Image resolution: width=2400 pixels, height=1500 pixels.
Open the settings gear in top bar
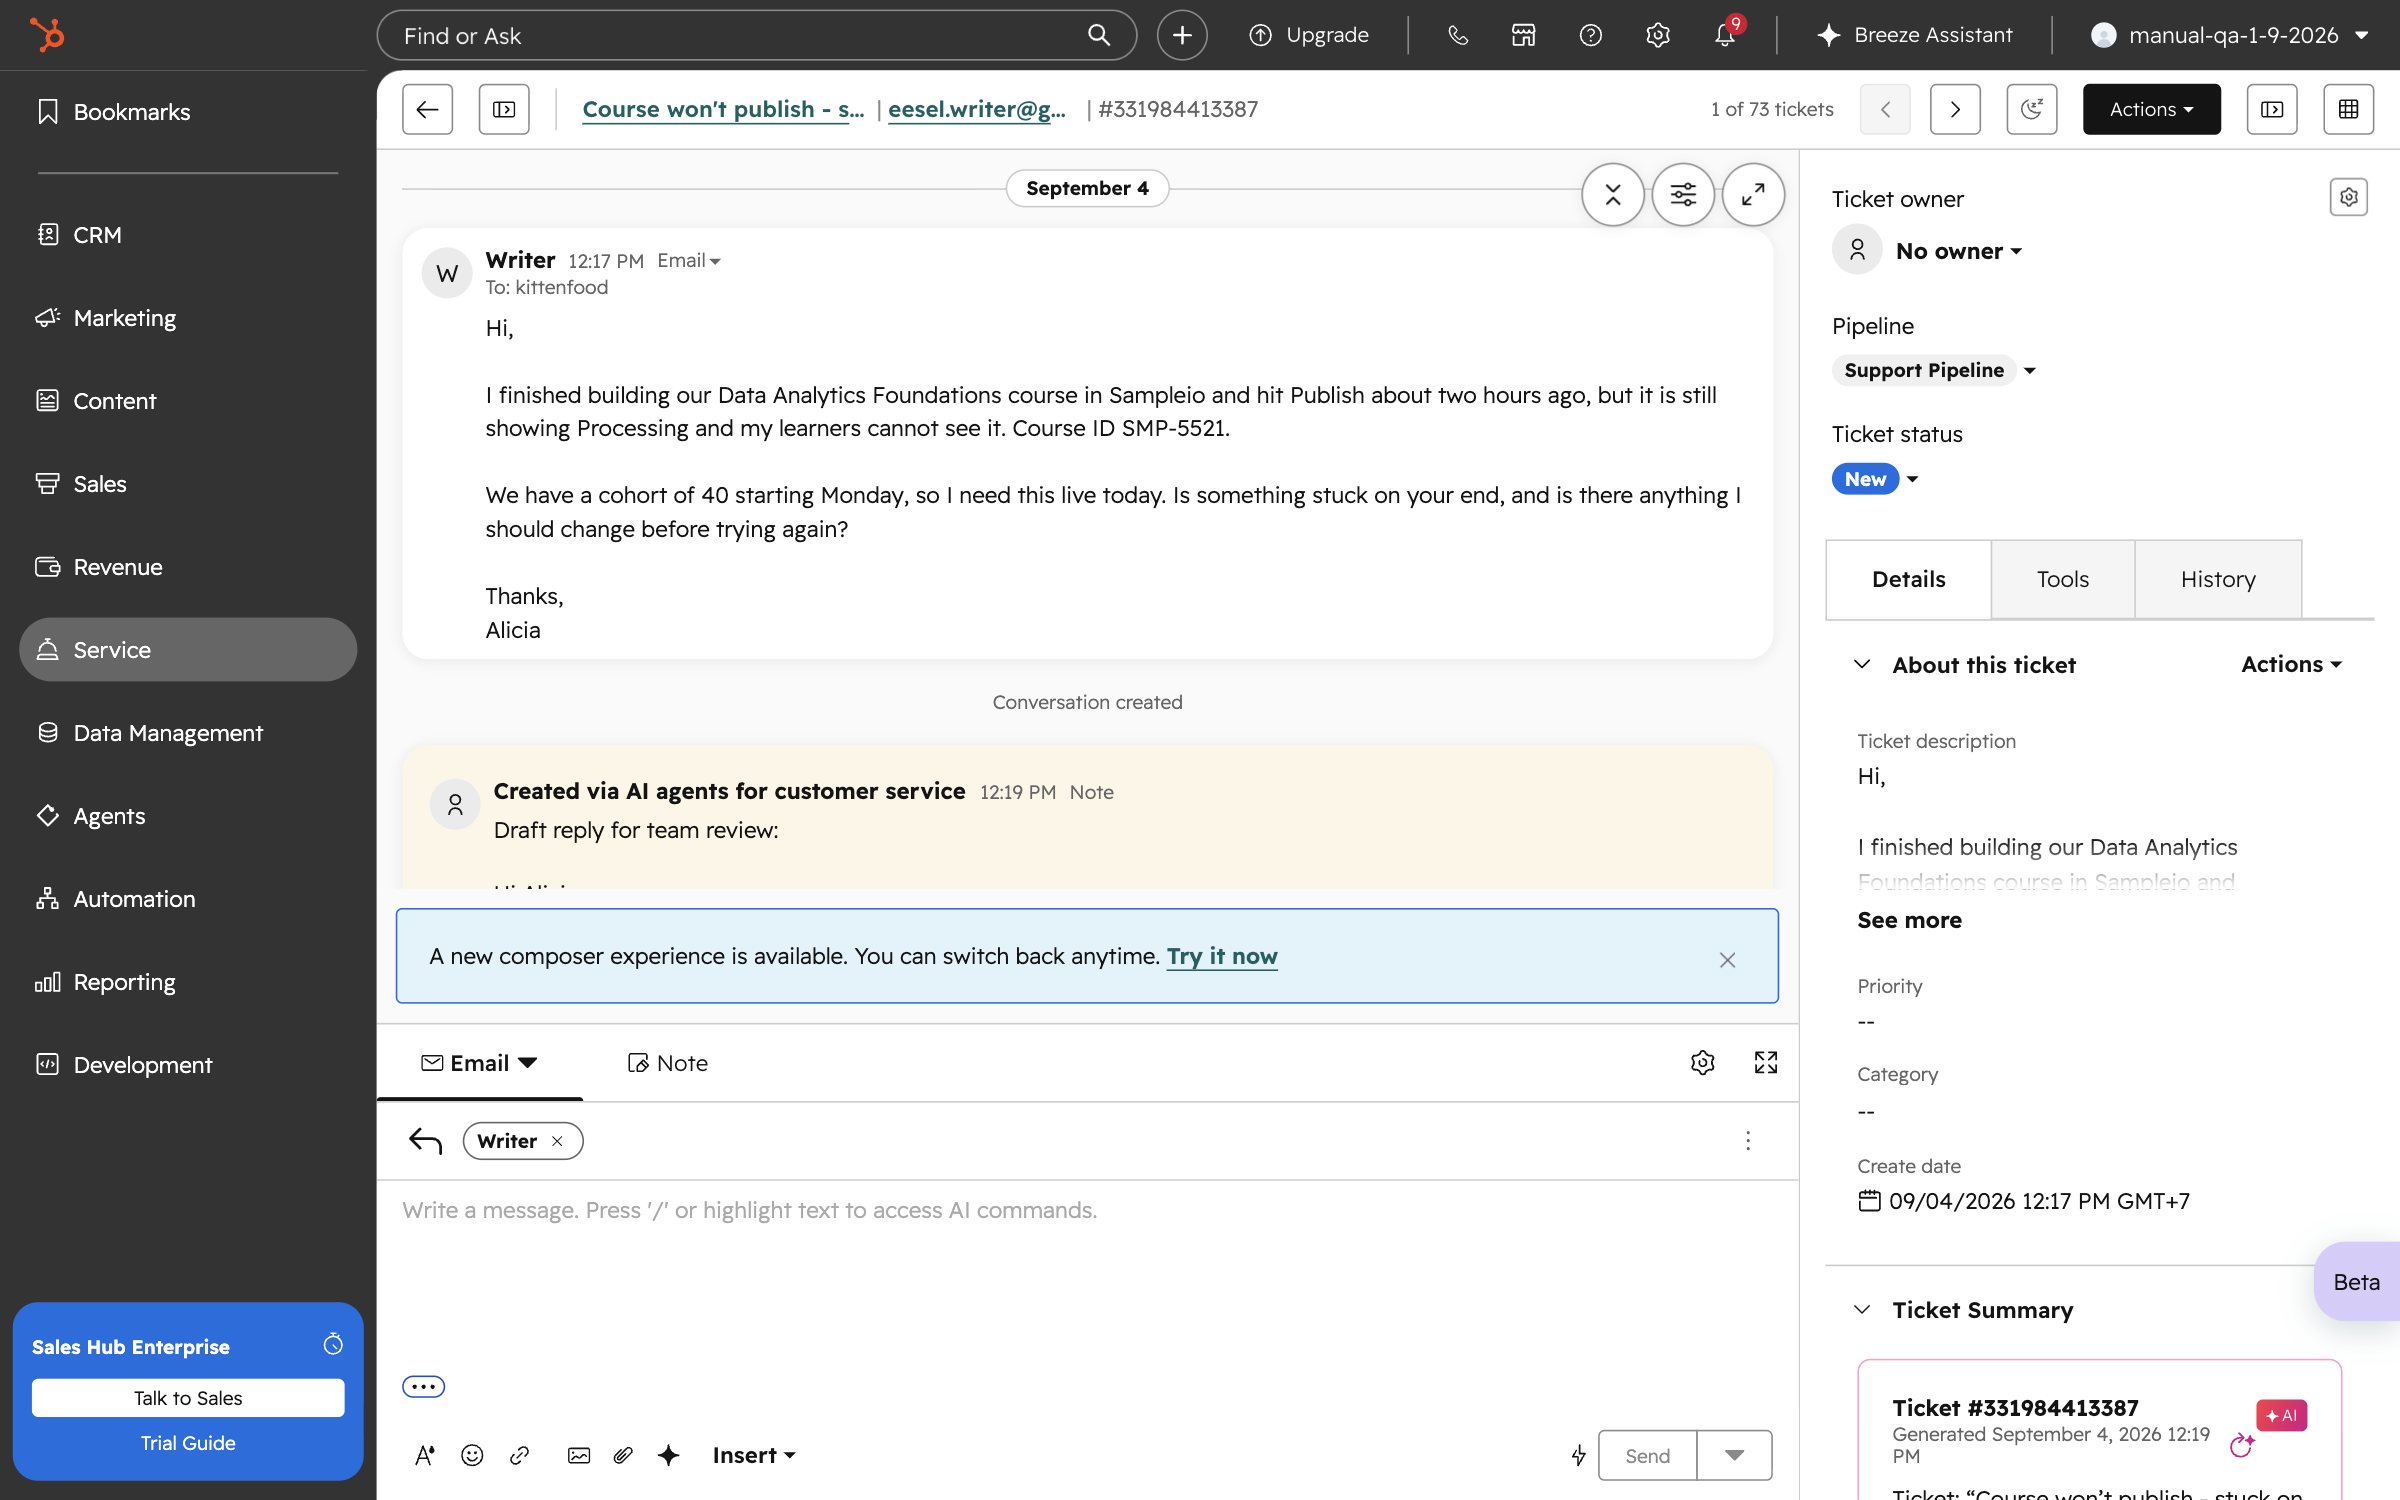tap(1657, 35)
